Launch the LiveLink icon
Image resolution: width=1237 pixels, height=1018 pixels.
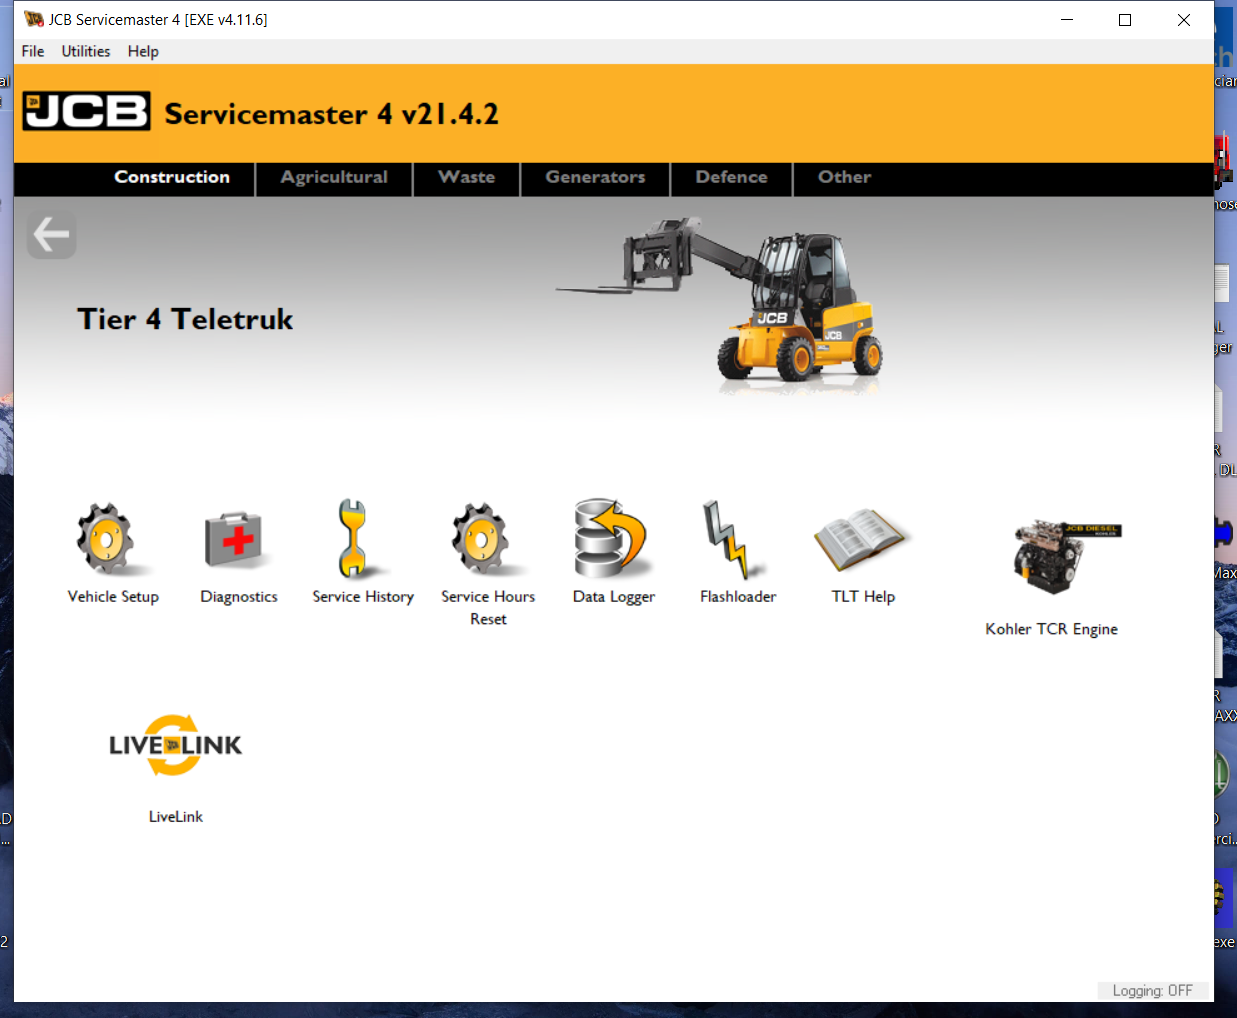[175, 746]
